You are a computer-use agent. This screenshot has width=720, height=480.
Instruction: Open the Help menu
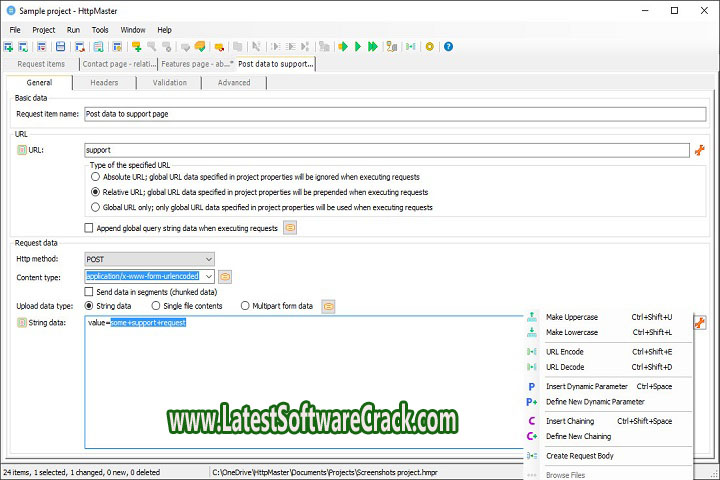coord(164,30)
